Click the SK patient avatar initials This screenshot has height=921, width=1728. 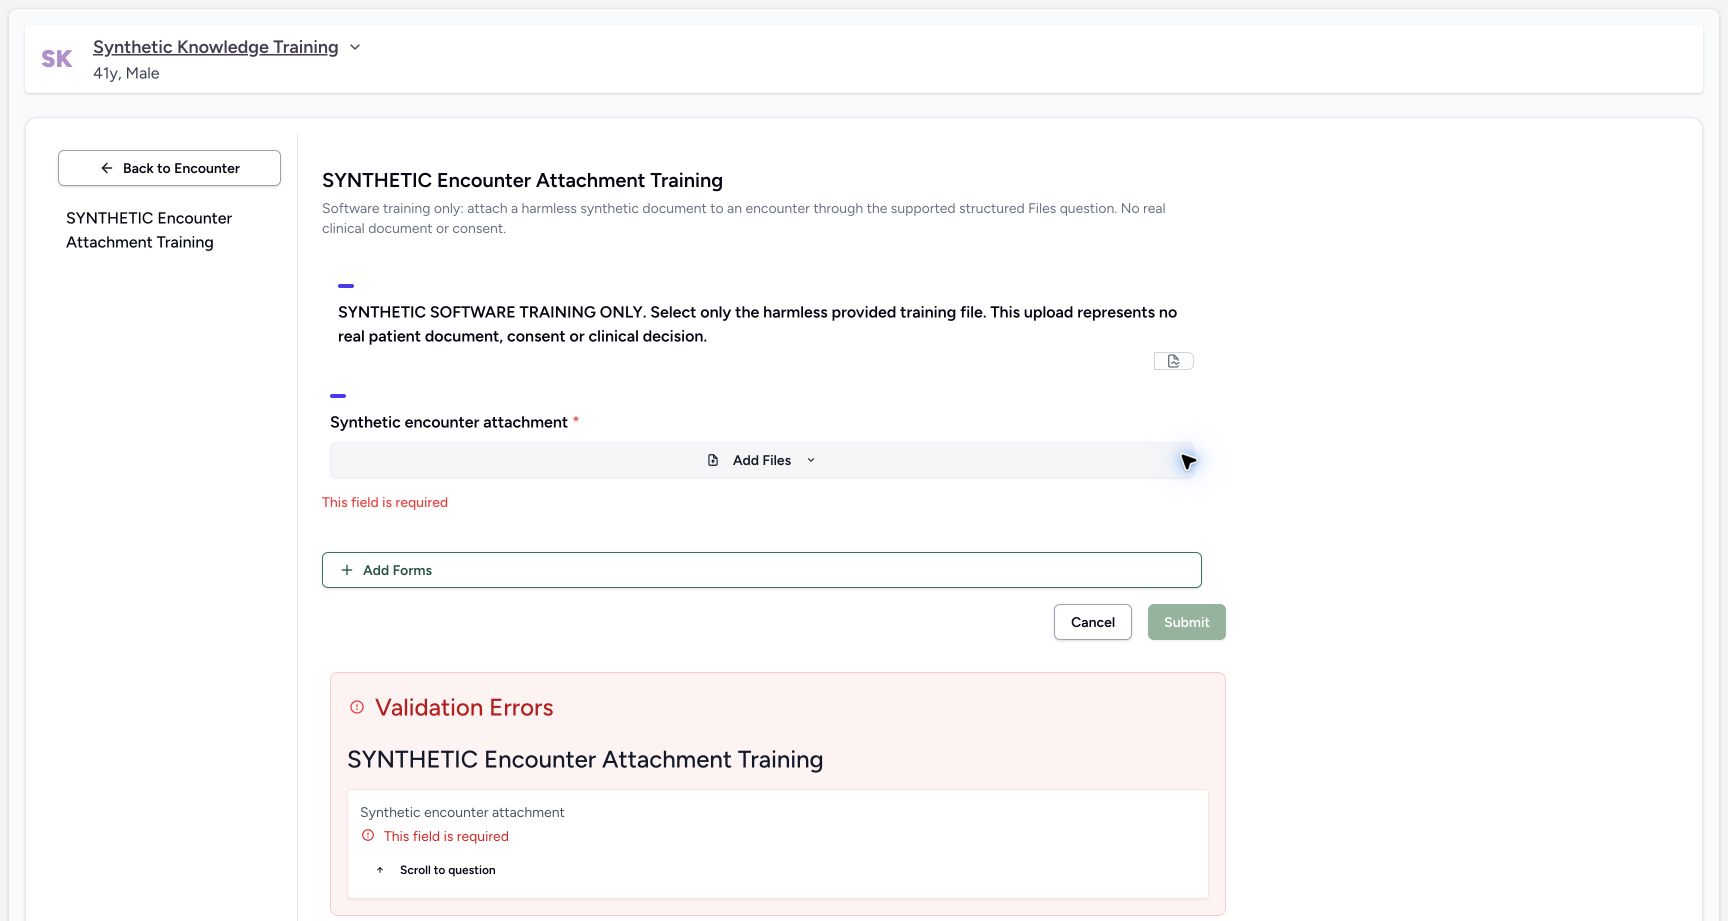(57, 59)
